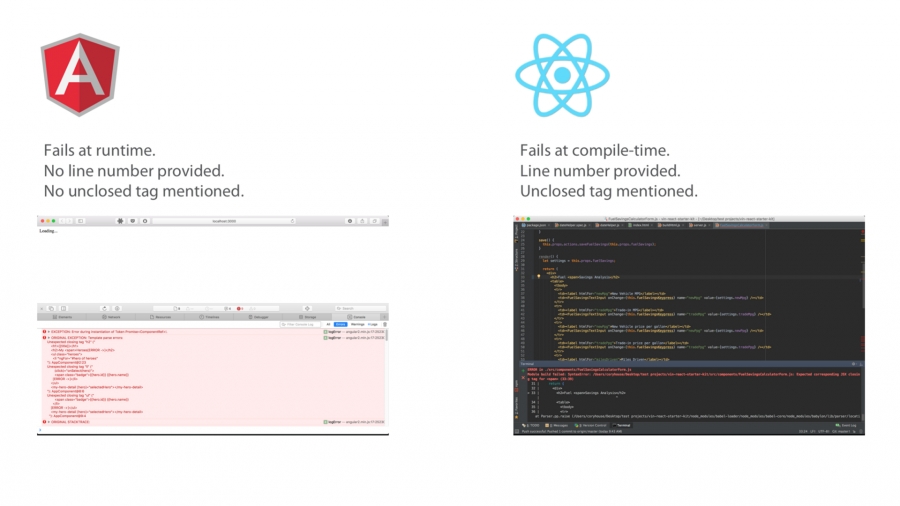Click the red errors count in inspector dashboard
The width and height of the screenshot is (900, 506).
pos(240,309)
